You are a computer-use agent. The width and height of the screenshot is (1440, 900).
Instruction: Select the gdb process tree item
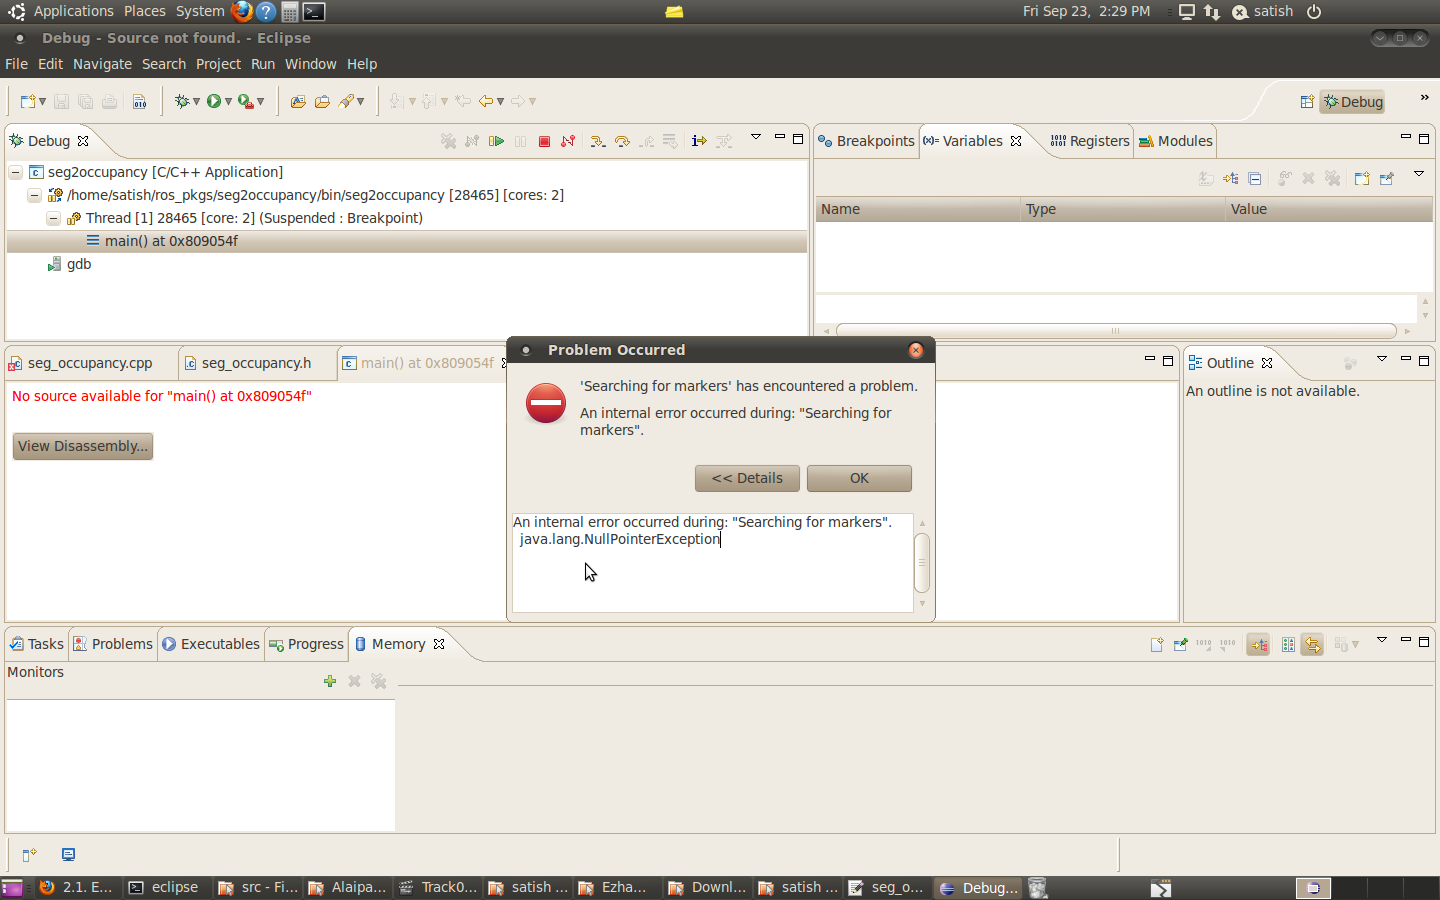pos(69,264)
